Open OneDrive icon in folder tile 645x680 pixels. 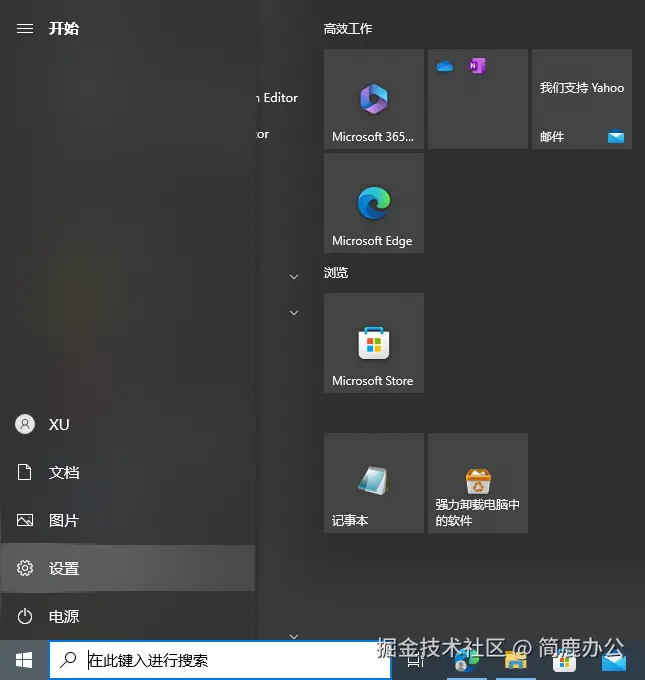tap(445, 66)
